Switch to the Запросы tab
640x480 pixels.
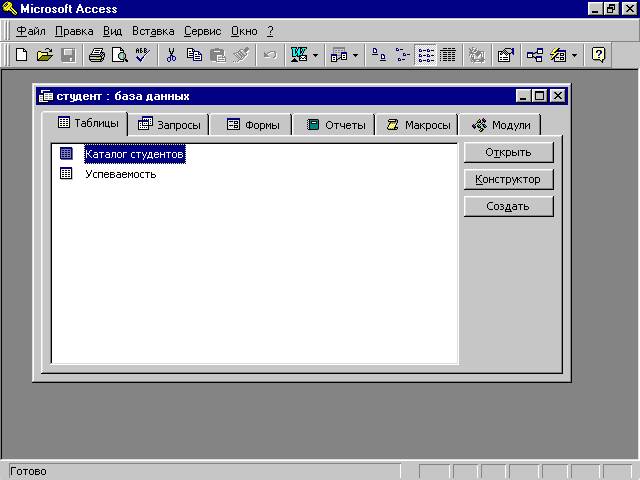tap(169, 125)
